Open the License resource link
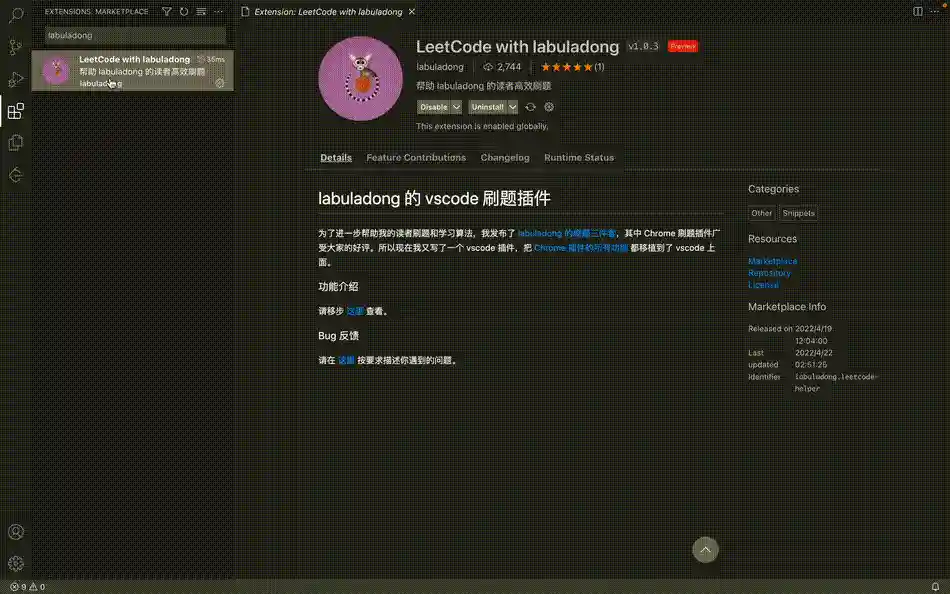 pos(763,284)
